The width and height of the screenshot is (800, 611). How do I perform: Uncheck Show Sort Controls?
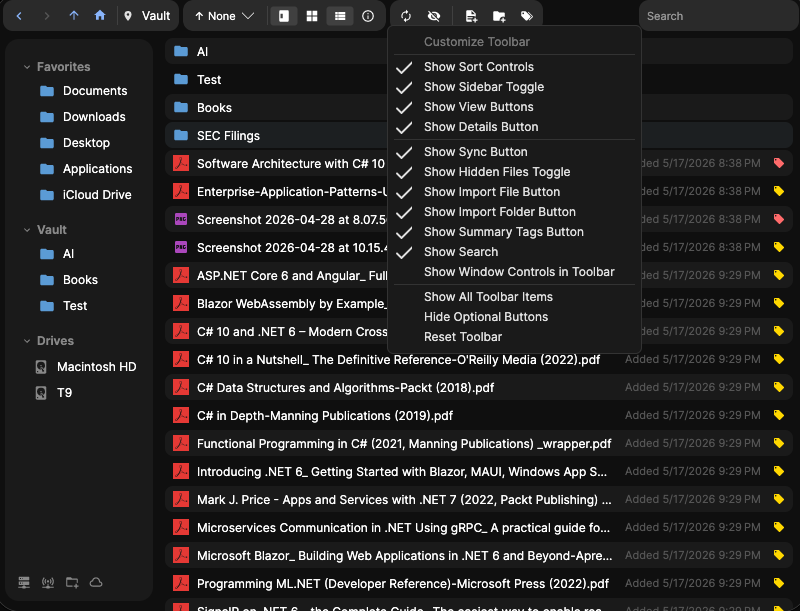pos(514,67)
